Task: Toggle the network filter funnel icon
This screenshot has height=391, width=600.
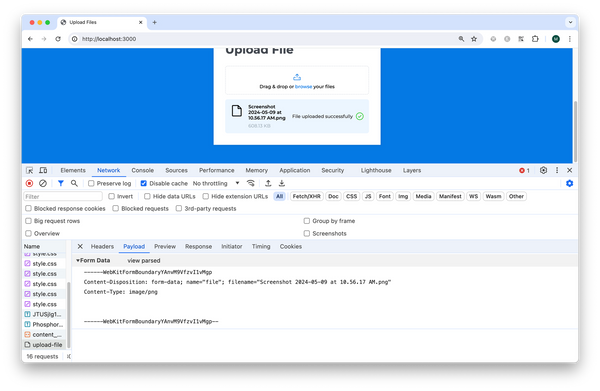Action: pos(60,184)
